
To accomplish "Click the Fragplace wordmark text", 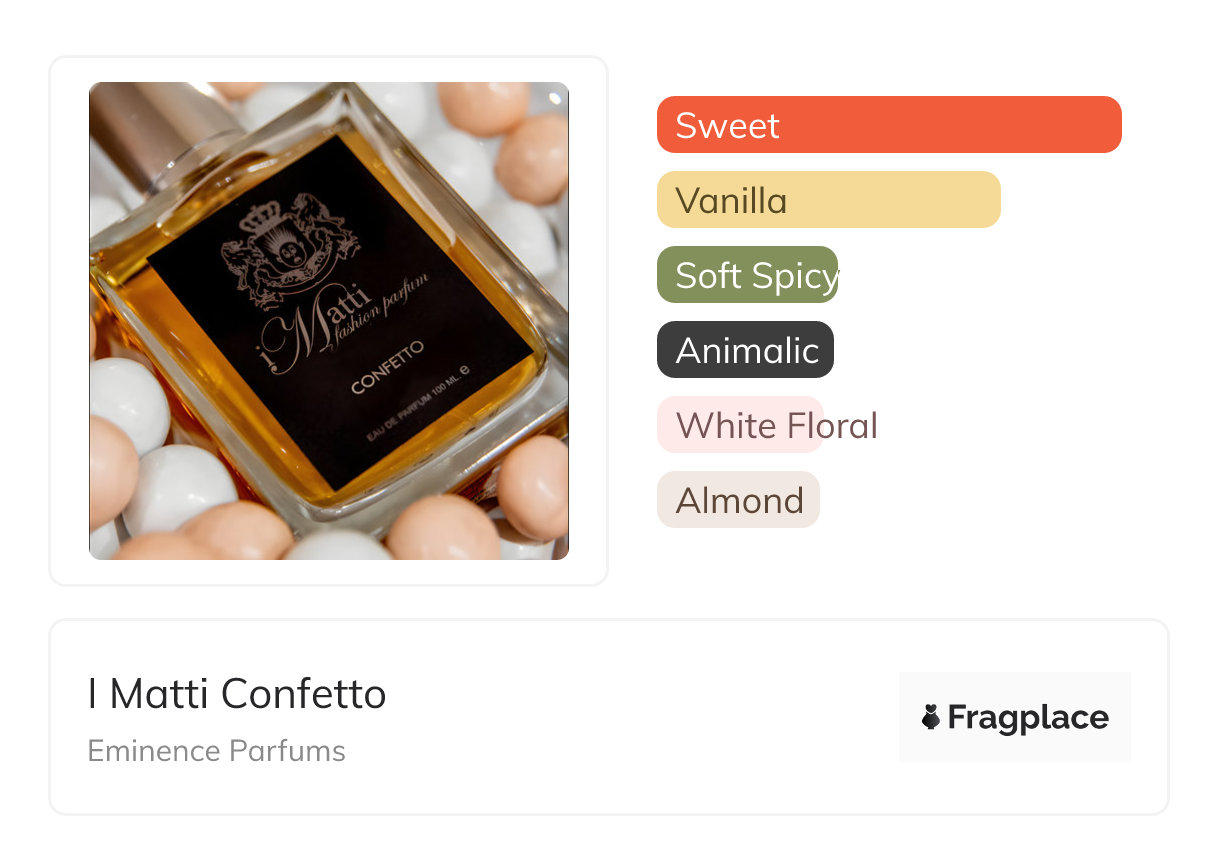I will click(x=1028, y=717).
